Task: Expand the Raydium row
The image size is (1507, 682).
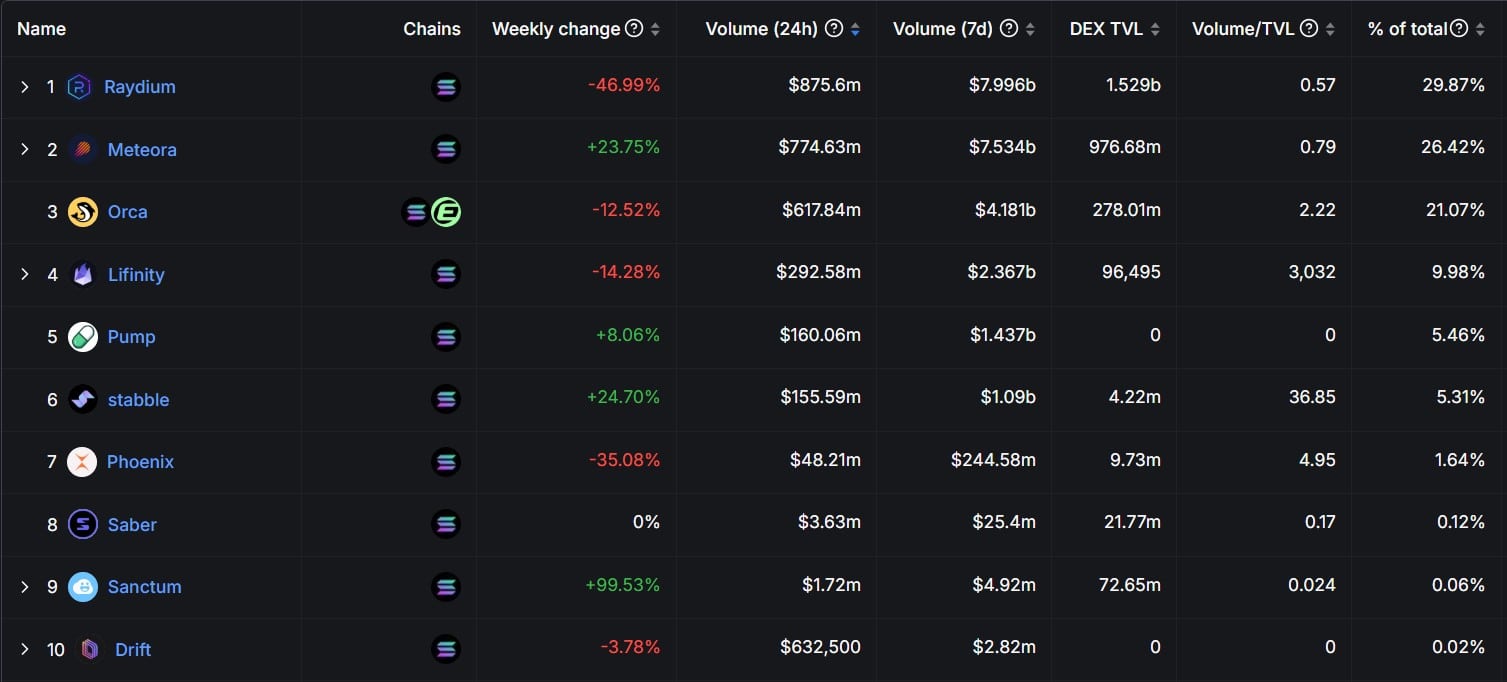Action: (x=25, y=87)
